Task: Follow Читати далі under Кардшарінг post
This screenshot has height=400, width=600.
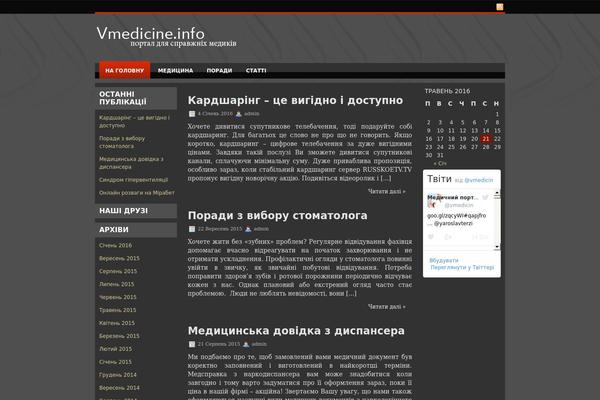Action: pyautogui.click(x=386, y=191)
